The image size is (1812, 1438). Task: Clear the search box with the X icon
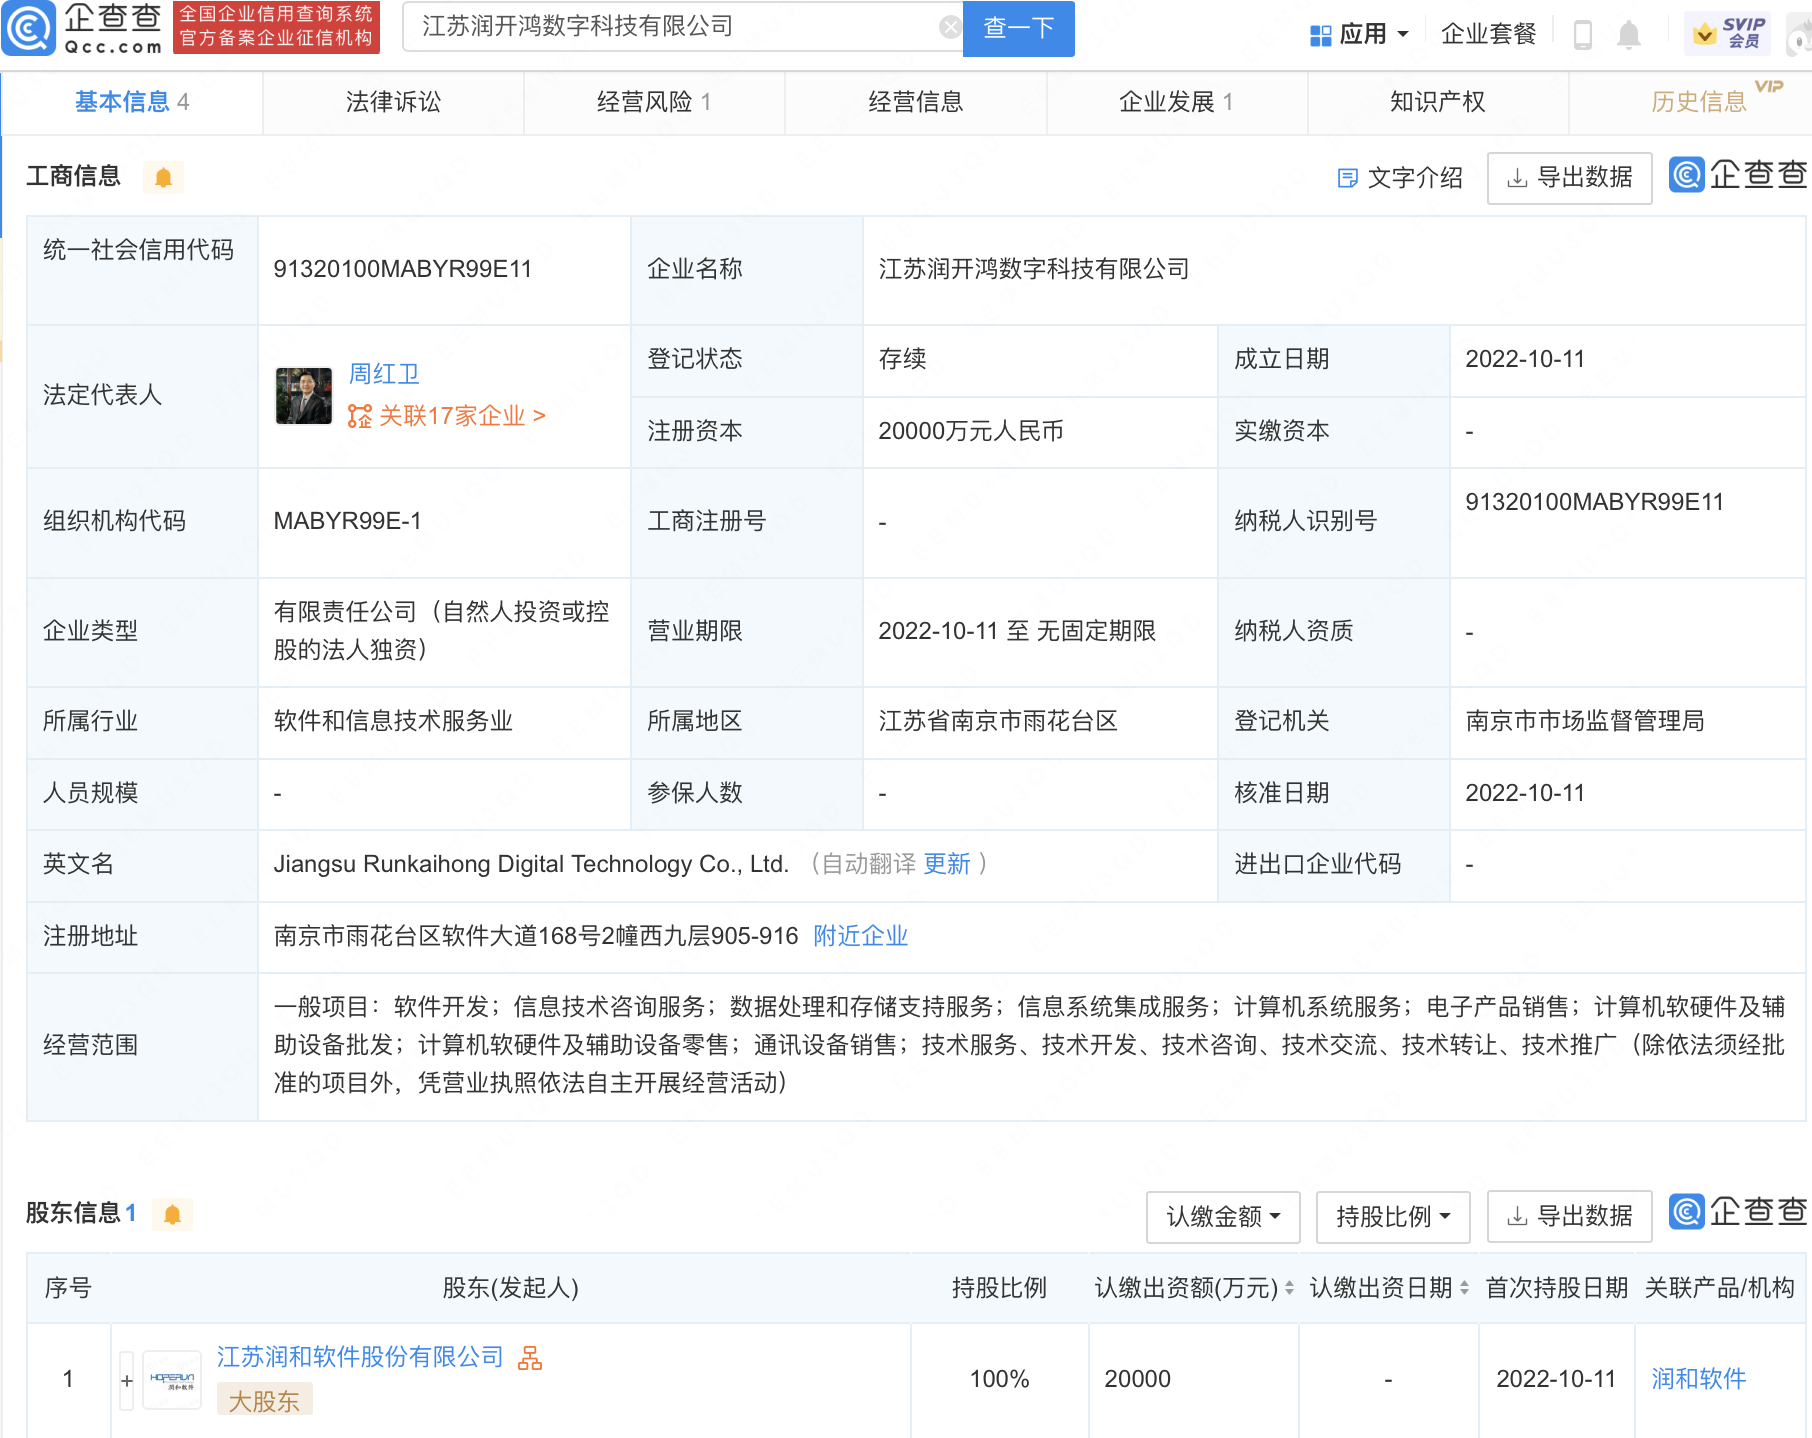pos(950,27)
